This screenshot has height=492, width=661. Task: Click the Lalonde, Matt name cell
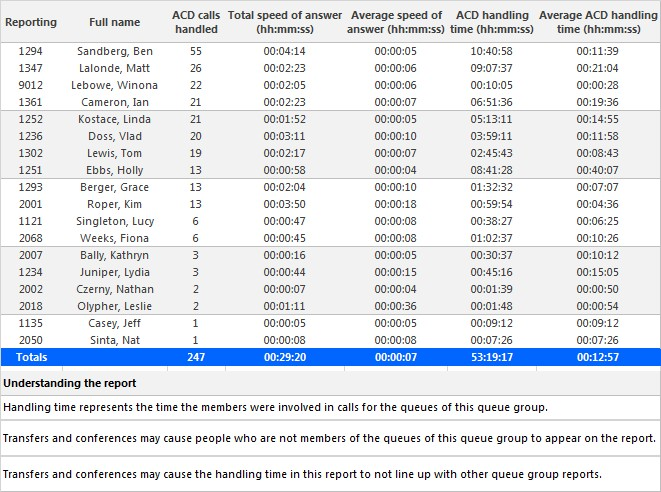[x=115, y=68]
